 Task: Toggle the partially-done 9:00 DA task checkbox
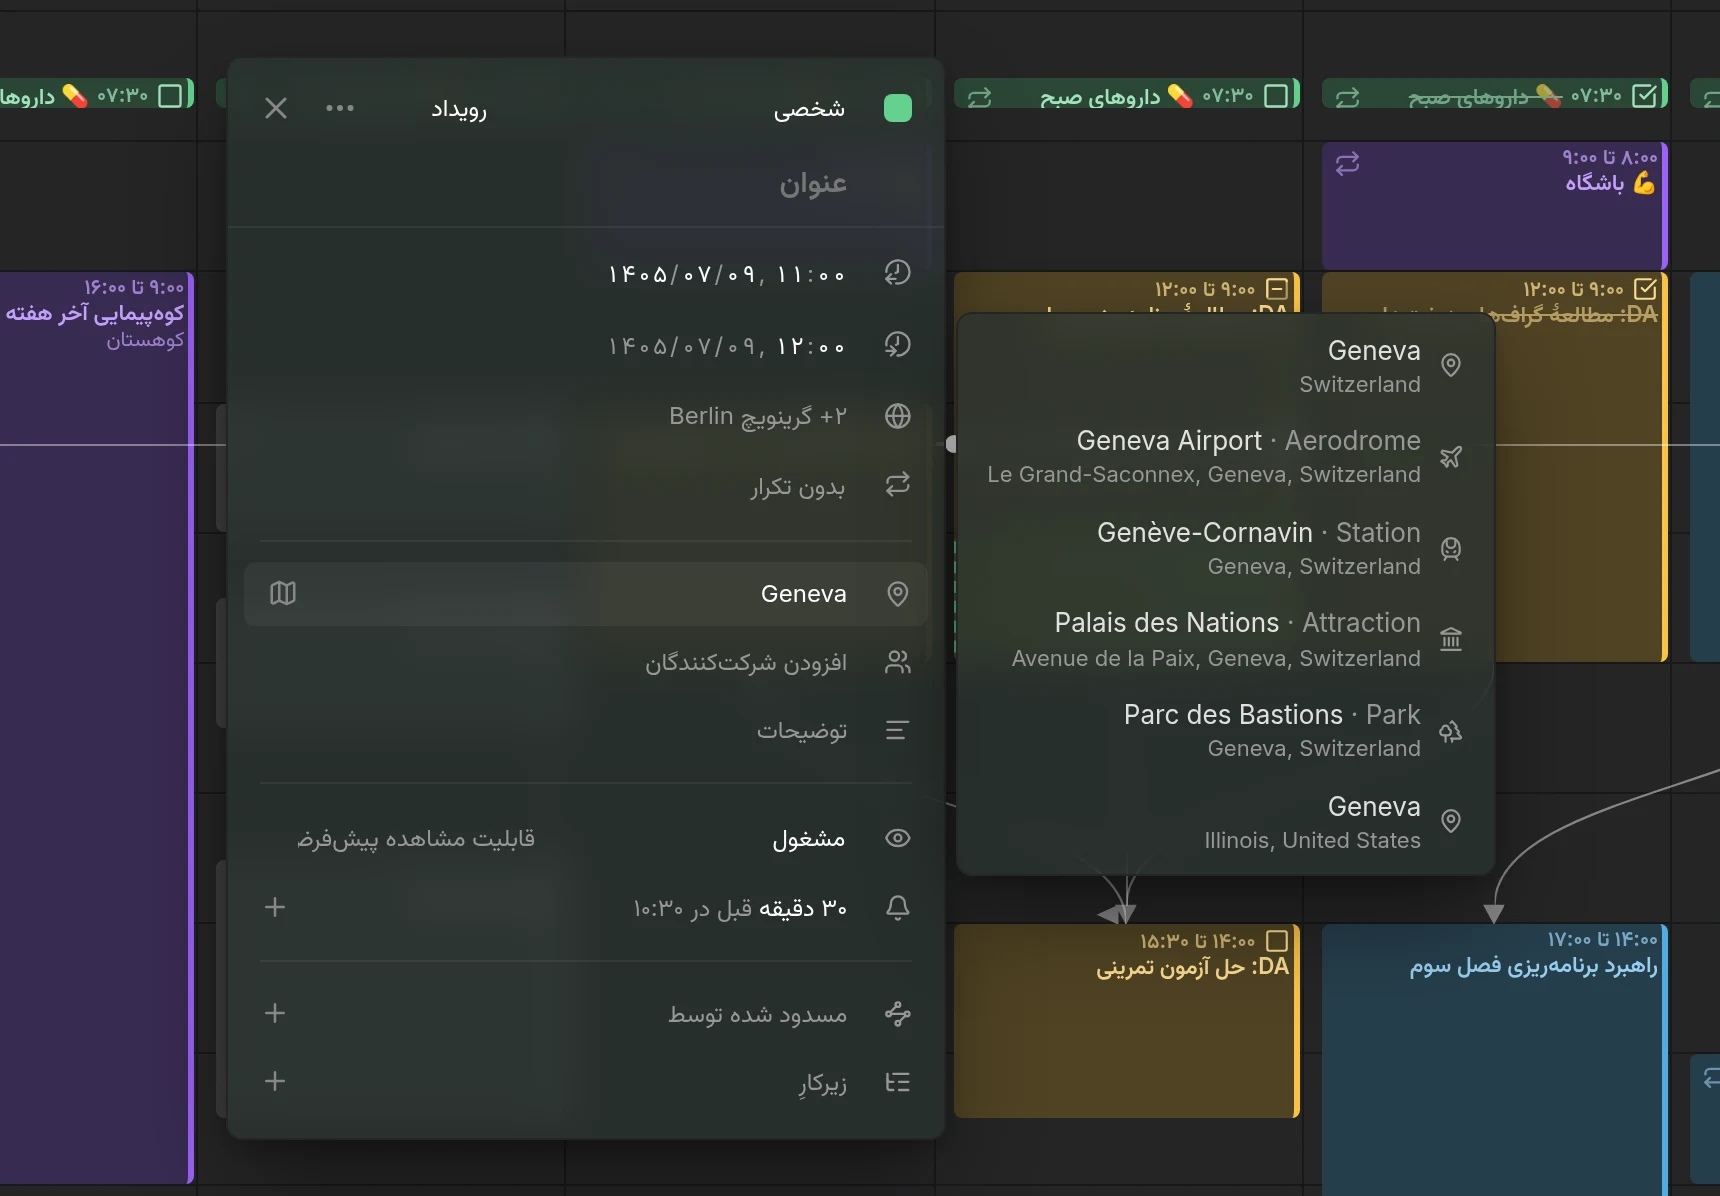pyautogui.click(x=1277, y=289)
